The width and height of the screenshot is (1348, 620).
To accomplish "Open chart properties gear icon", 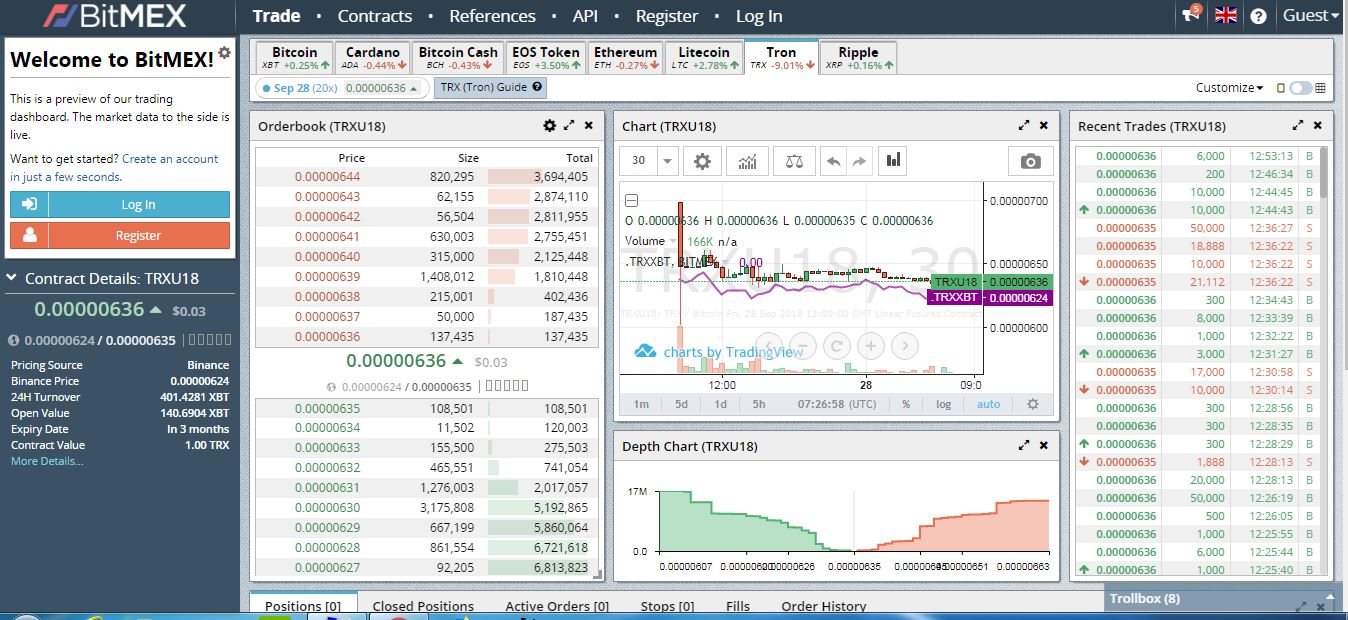I will point(703,161).
